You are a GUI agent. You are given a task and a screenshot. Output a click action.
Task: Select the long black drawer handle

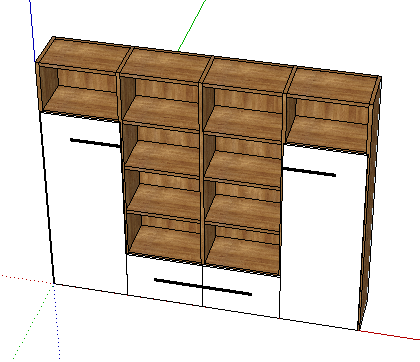[203, 287]
